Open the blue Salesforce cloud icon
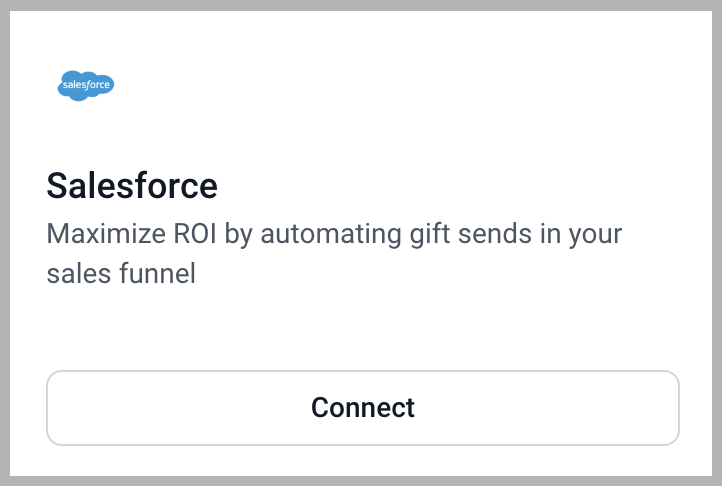This screenshot has height=486, width=722. 86,86
